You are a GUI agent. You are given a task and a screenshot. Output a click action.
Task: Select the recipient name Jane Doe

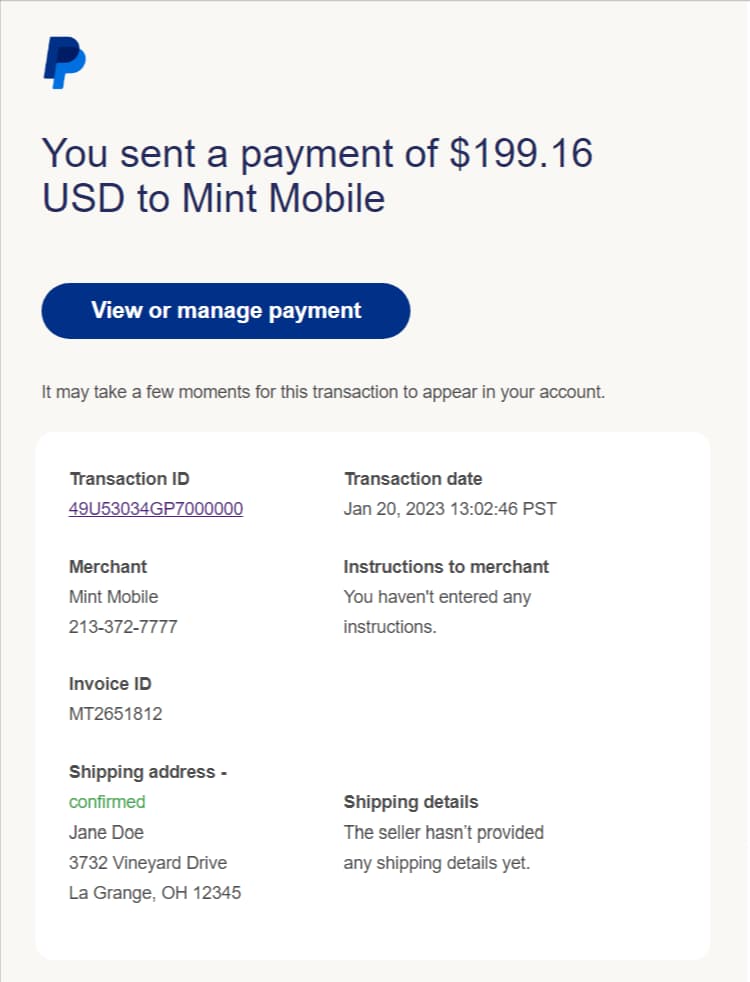106,832
